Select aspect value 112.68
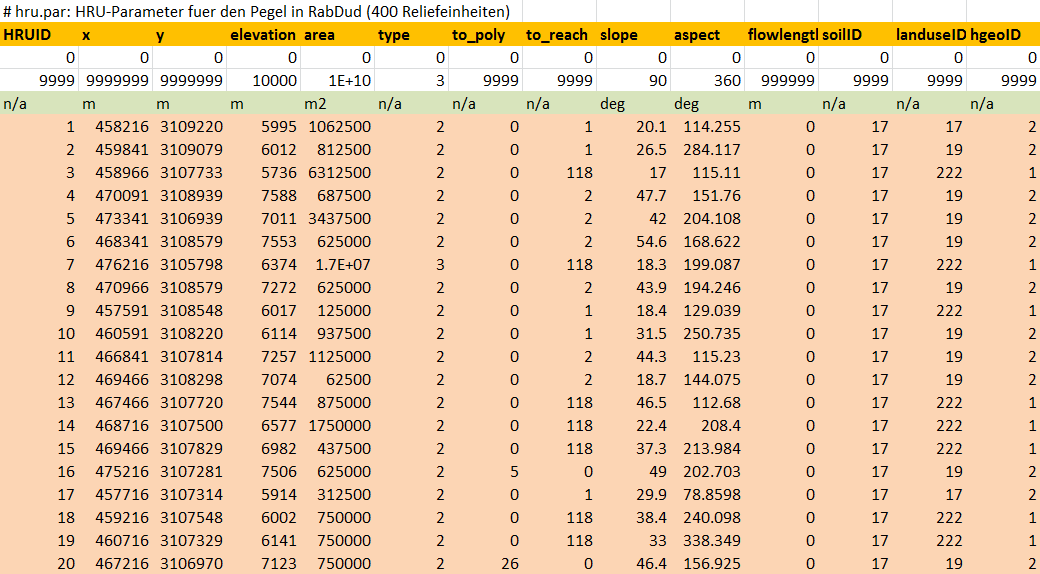 coord(708,403)
